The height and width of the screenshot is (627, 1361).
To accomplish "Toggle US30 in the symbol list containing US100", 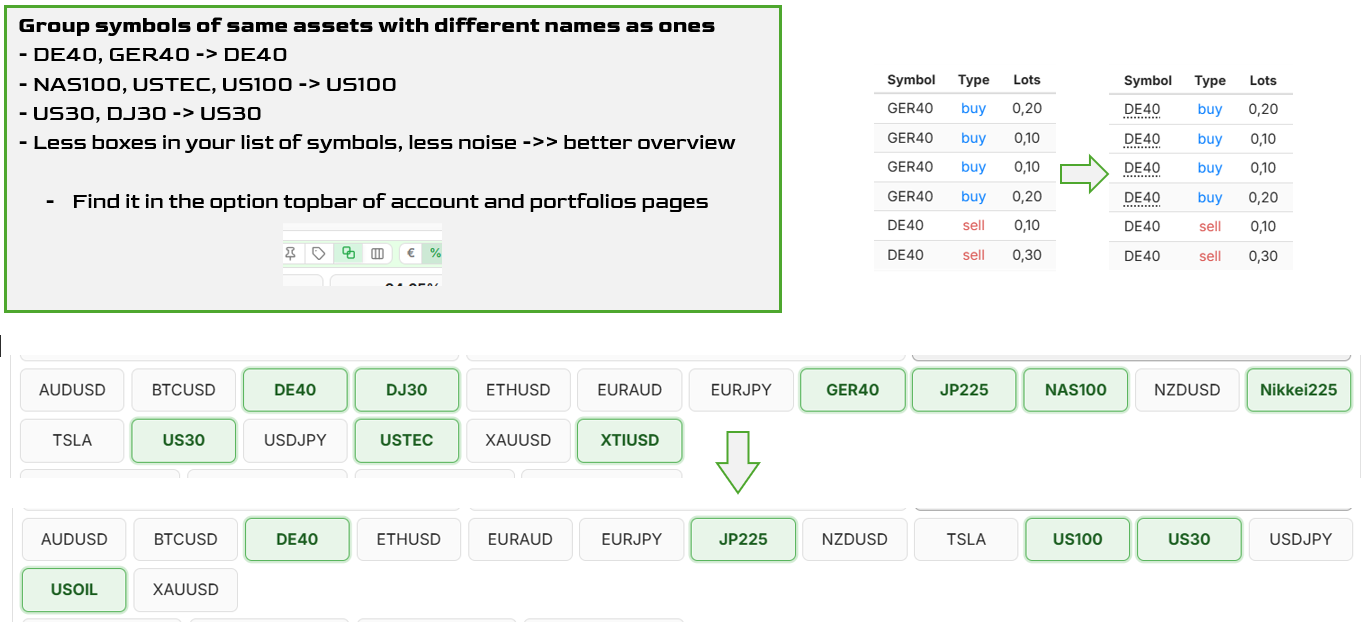I will click(x=1189, y=539).
